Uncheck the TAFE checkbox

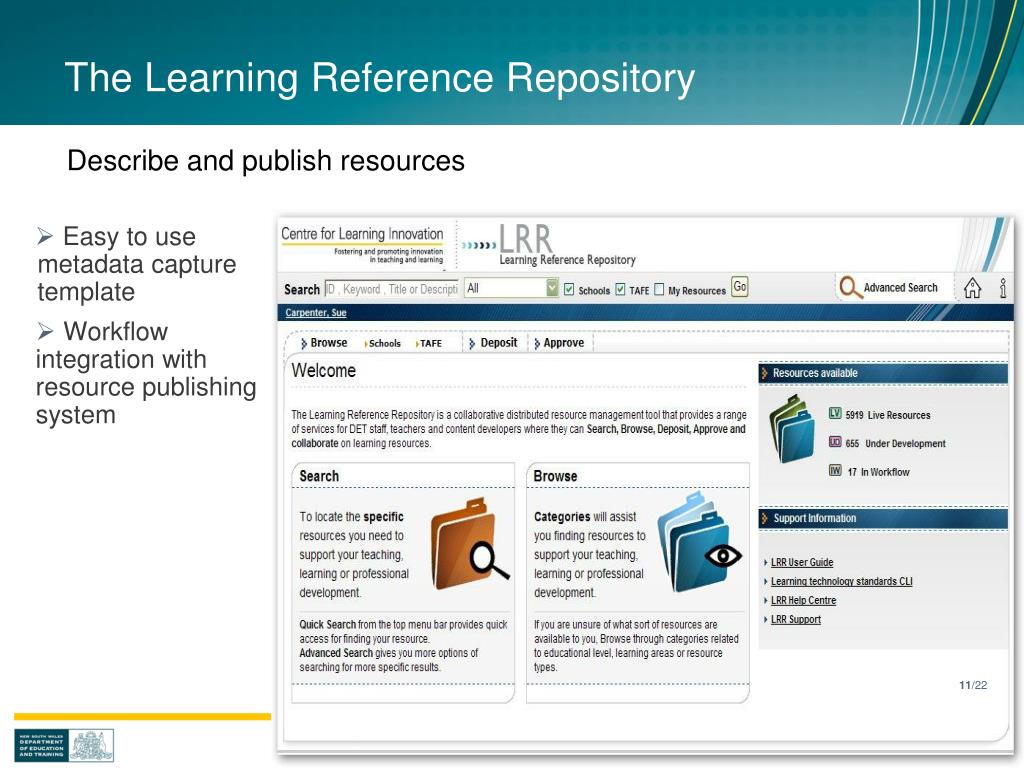620,289
